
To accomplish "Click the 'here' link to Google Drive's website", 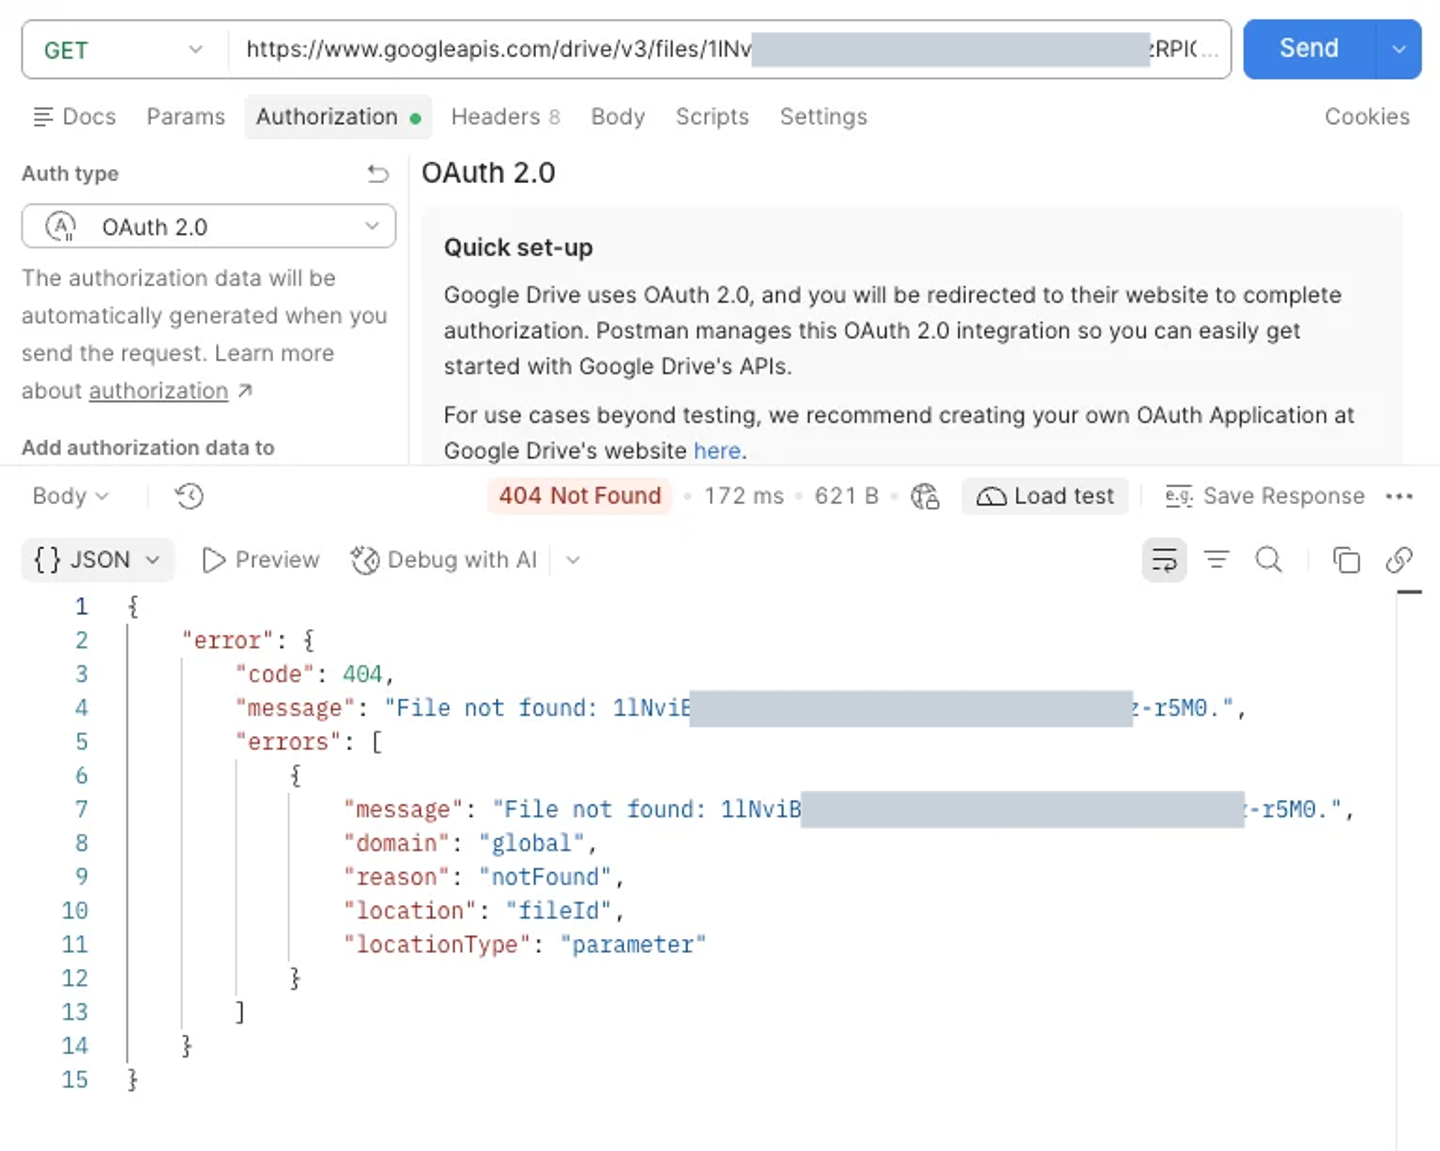I will (717, 451).
